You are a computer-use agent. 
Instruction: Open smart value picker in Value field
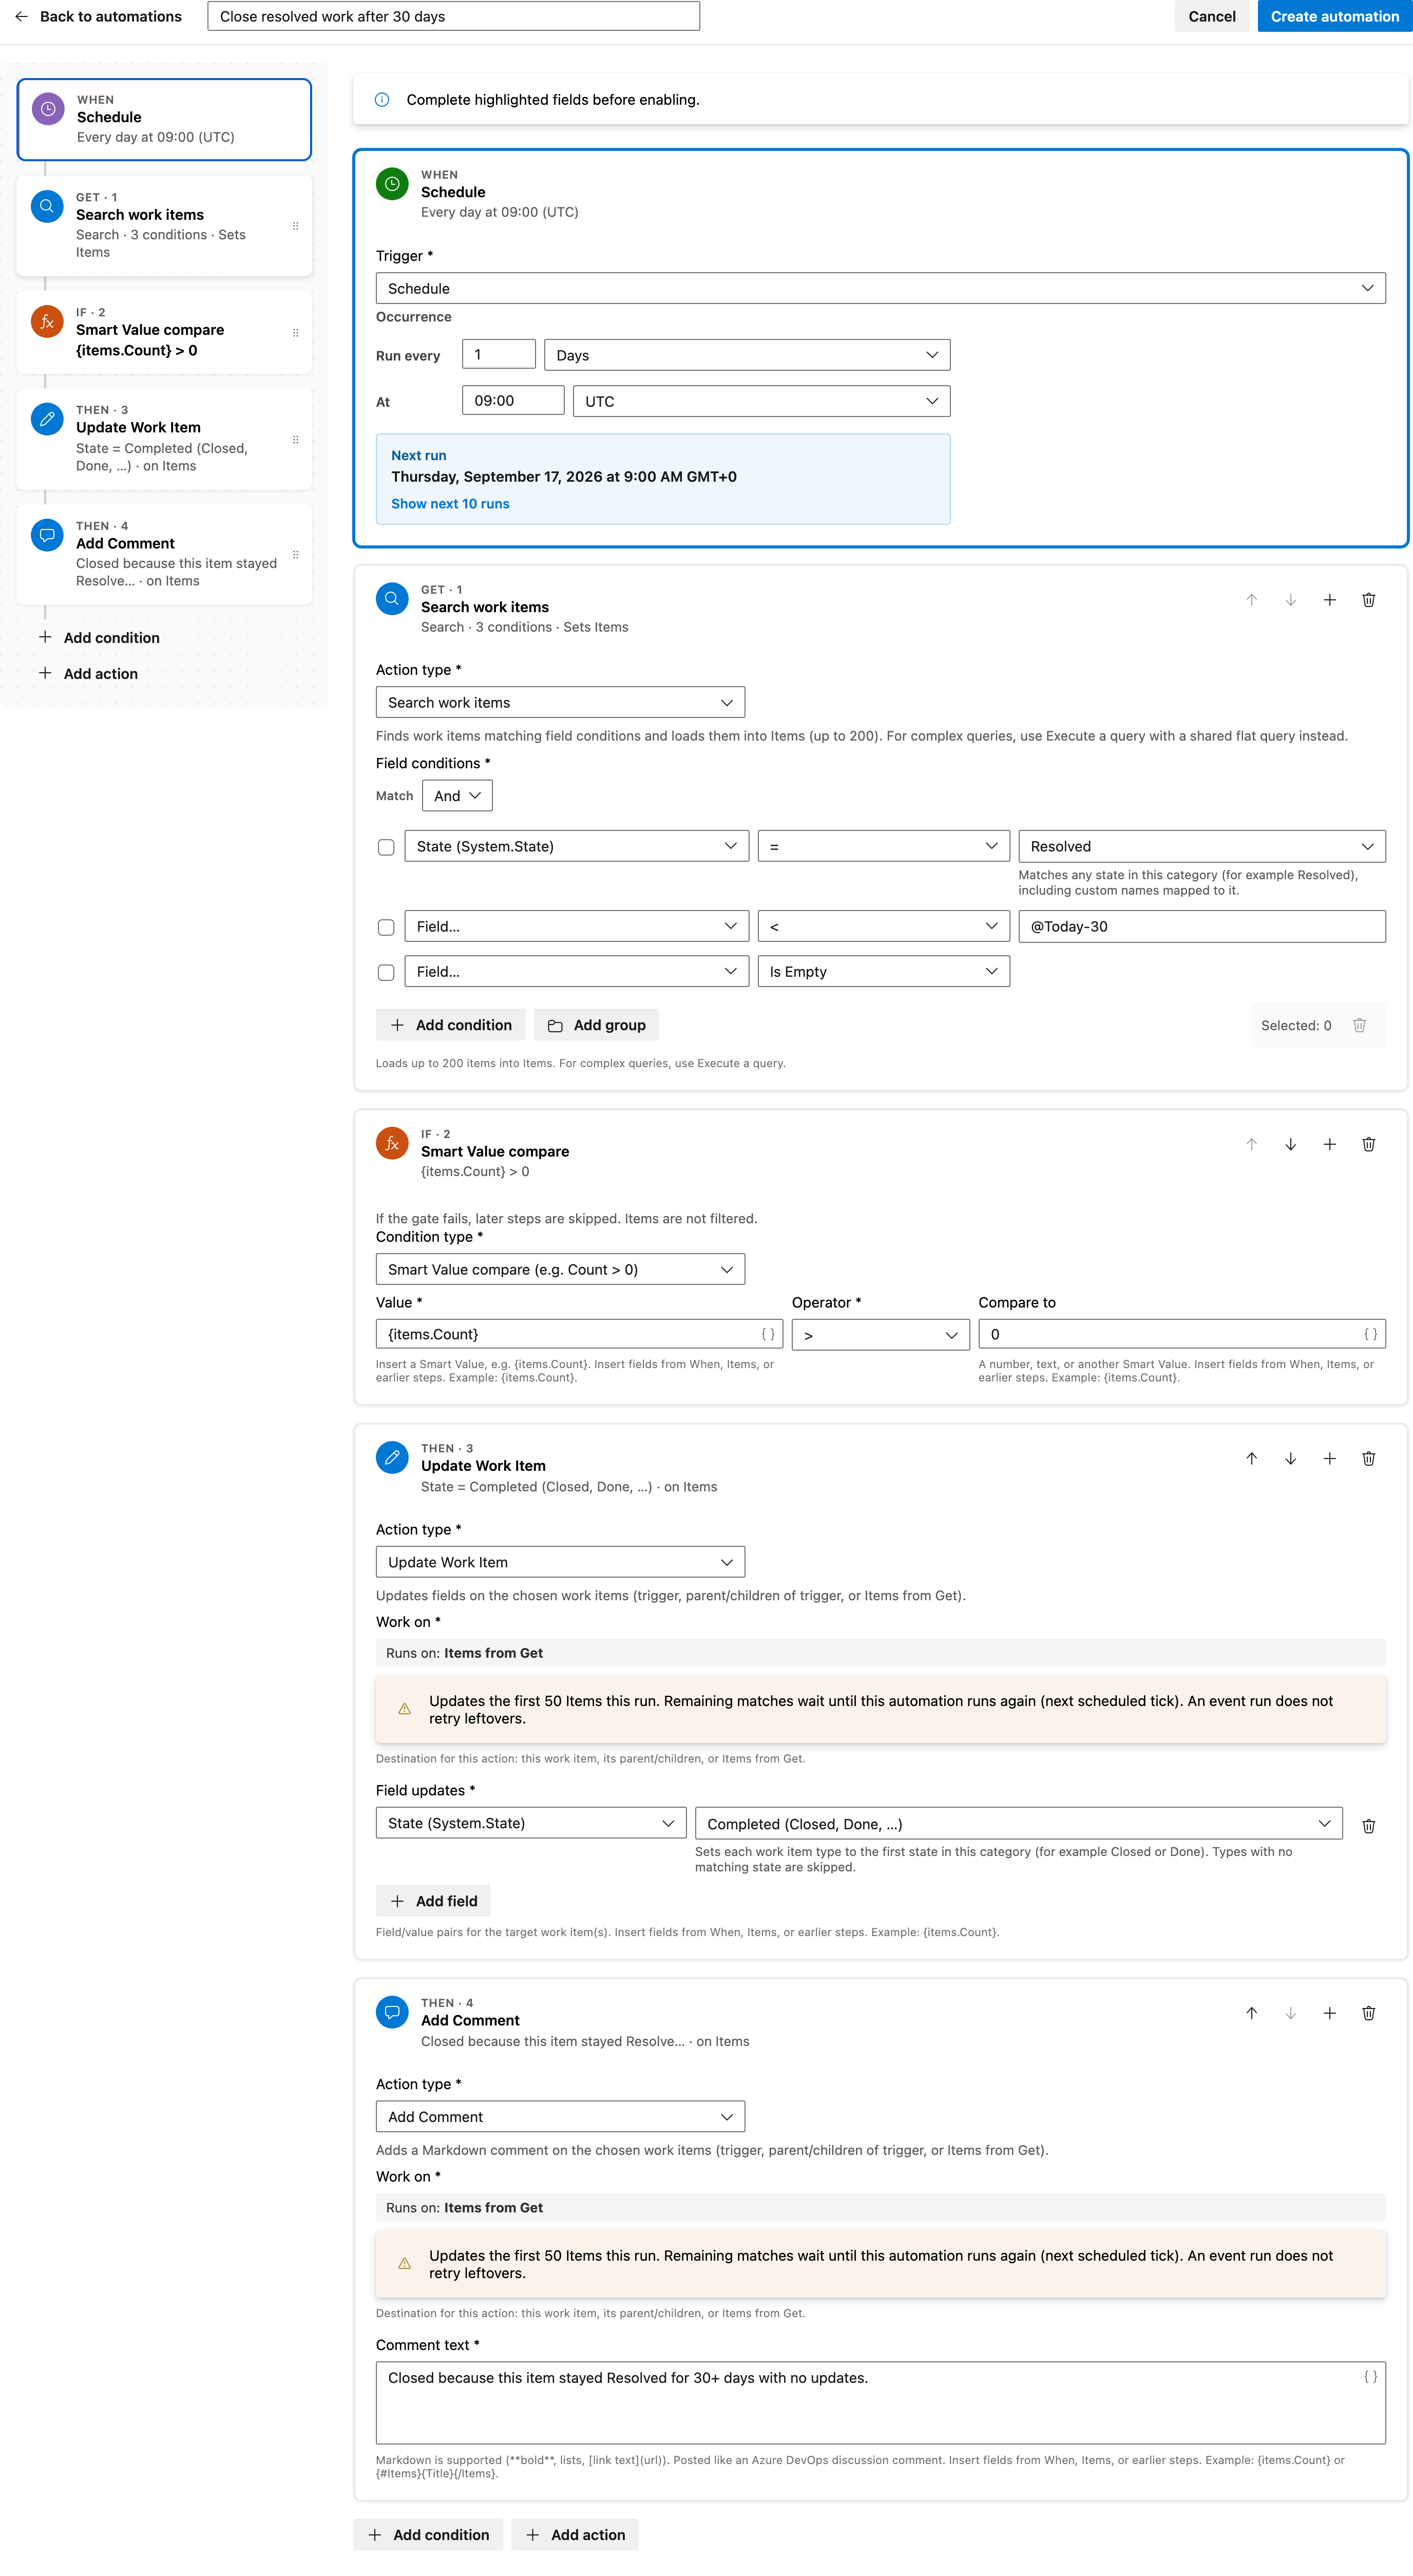click(767, 1334)
